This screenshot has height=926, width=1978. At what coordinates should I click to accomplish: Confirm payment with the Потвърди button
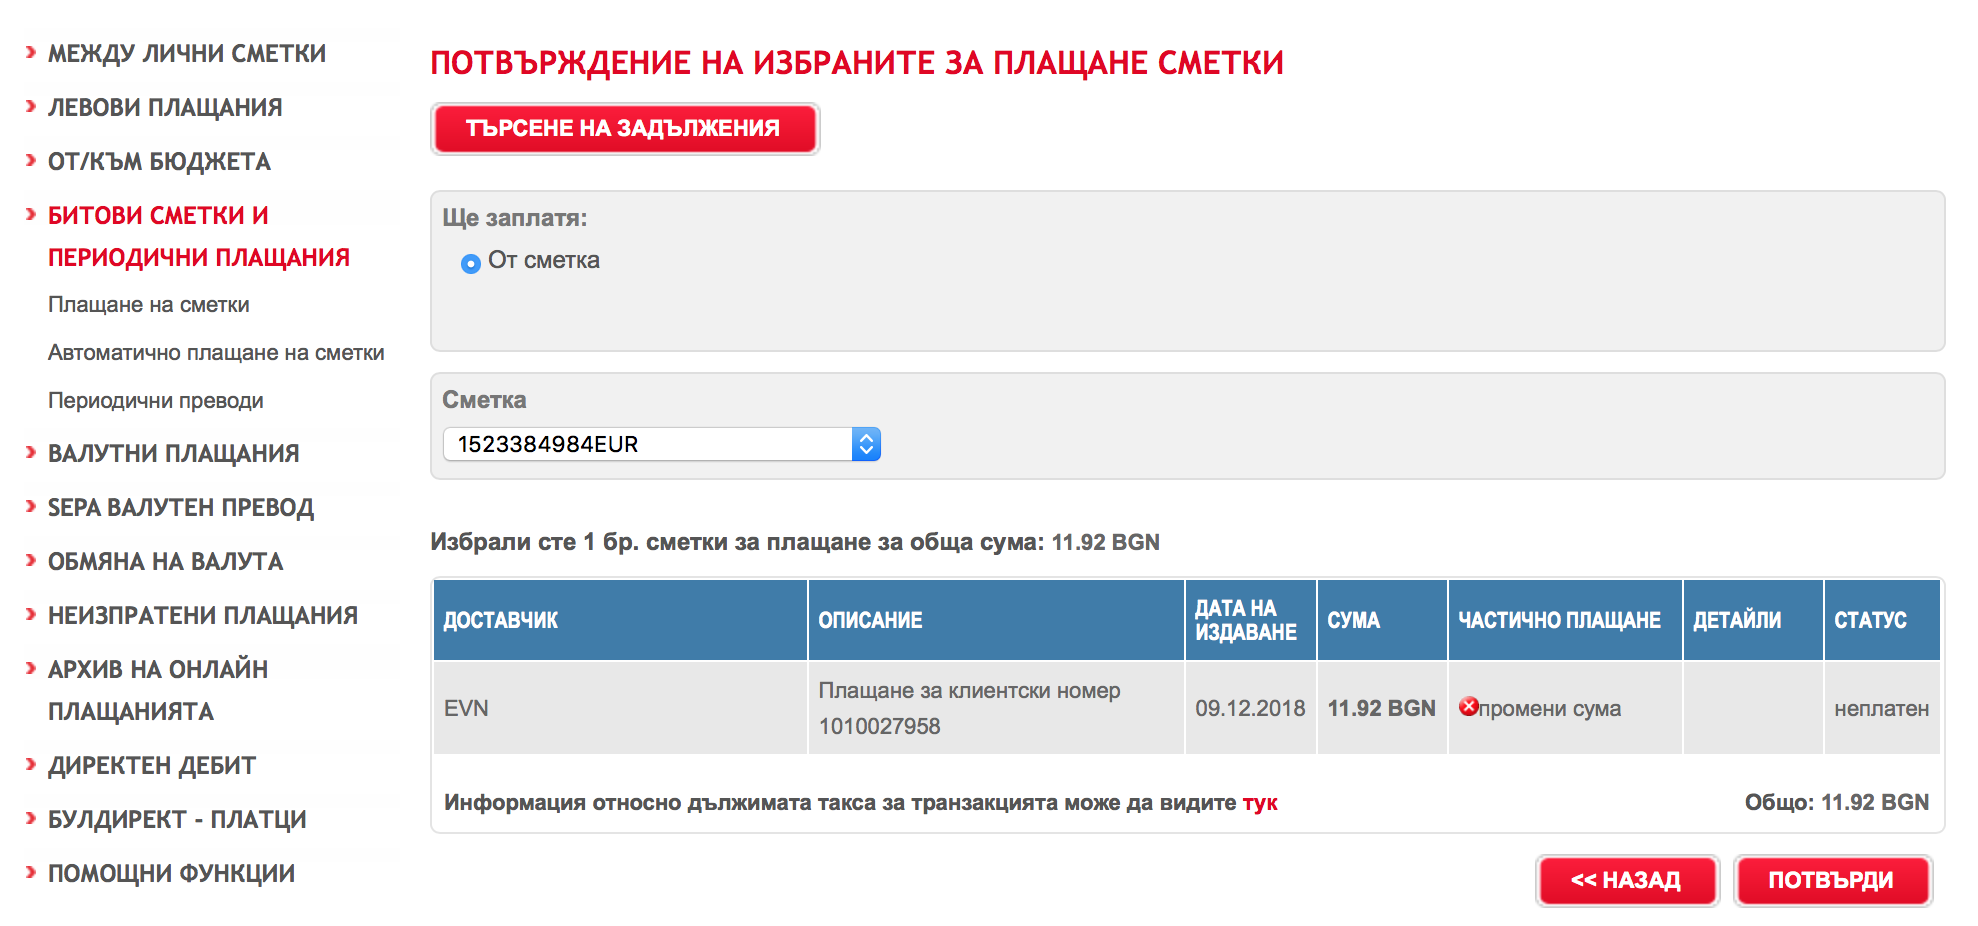tap(1832, 880)
